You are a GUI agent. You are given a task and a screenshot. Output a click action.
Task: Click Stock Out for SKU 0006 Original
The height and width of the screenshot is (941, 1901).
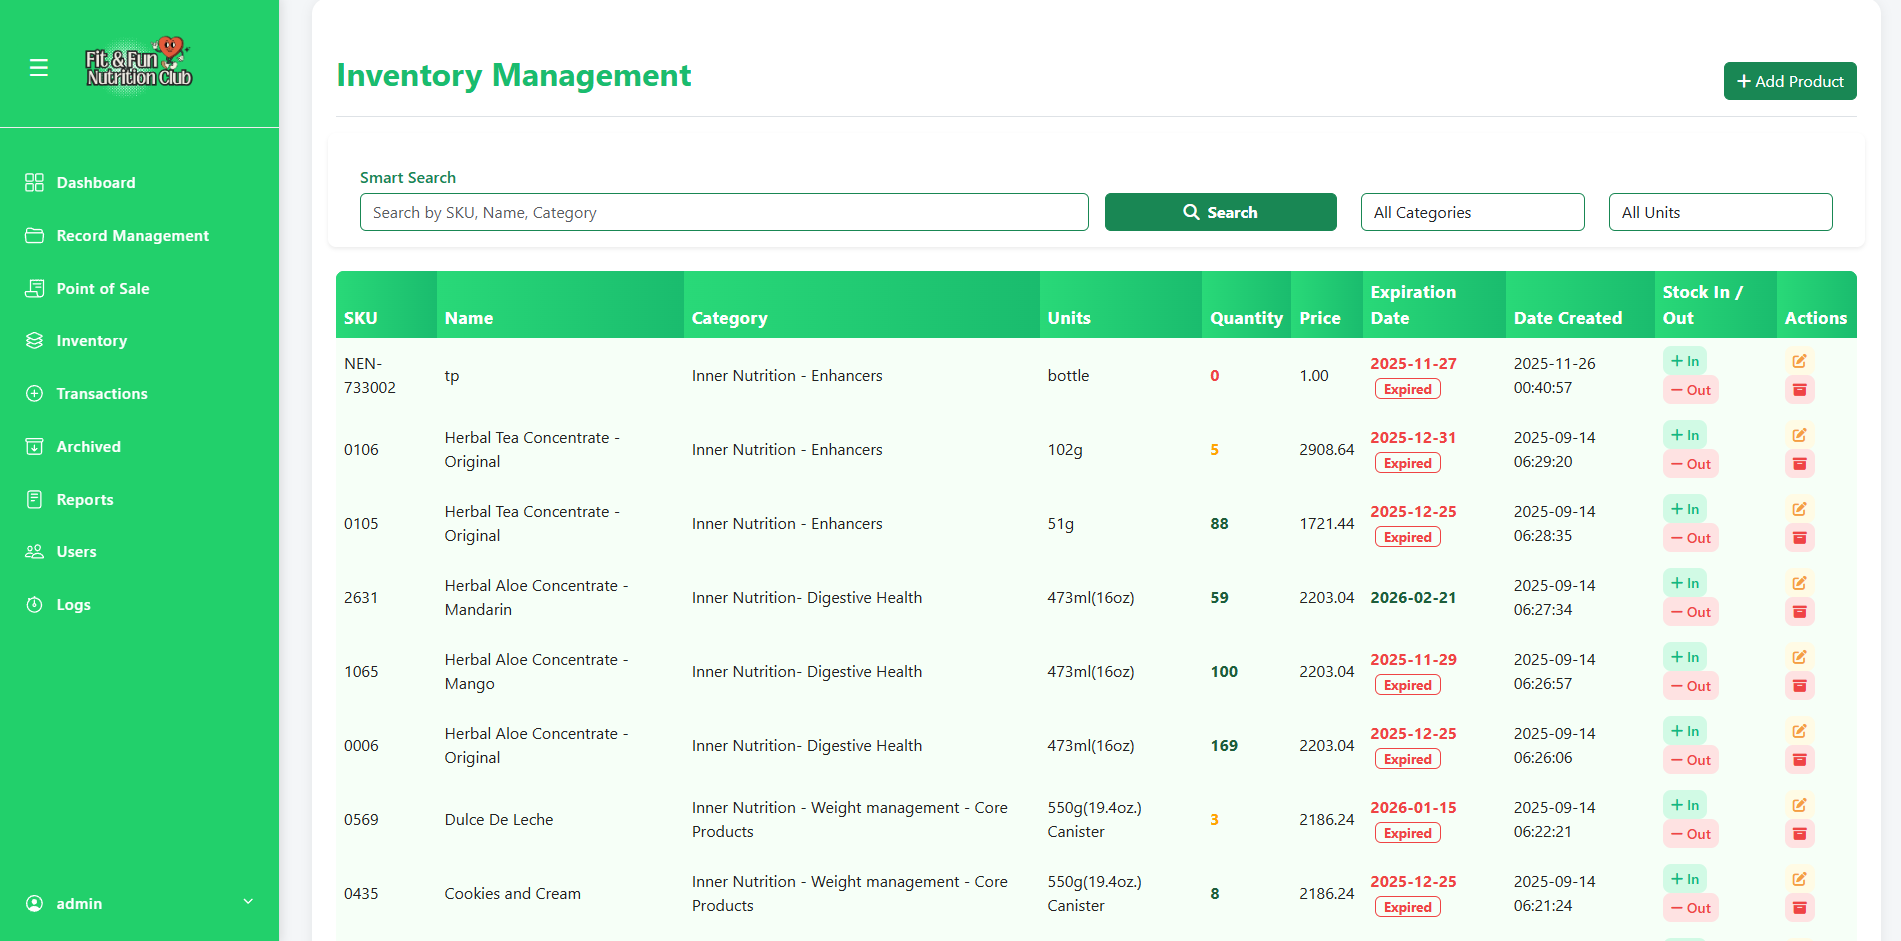[1690, 760]
